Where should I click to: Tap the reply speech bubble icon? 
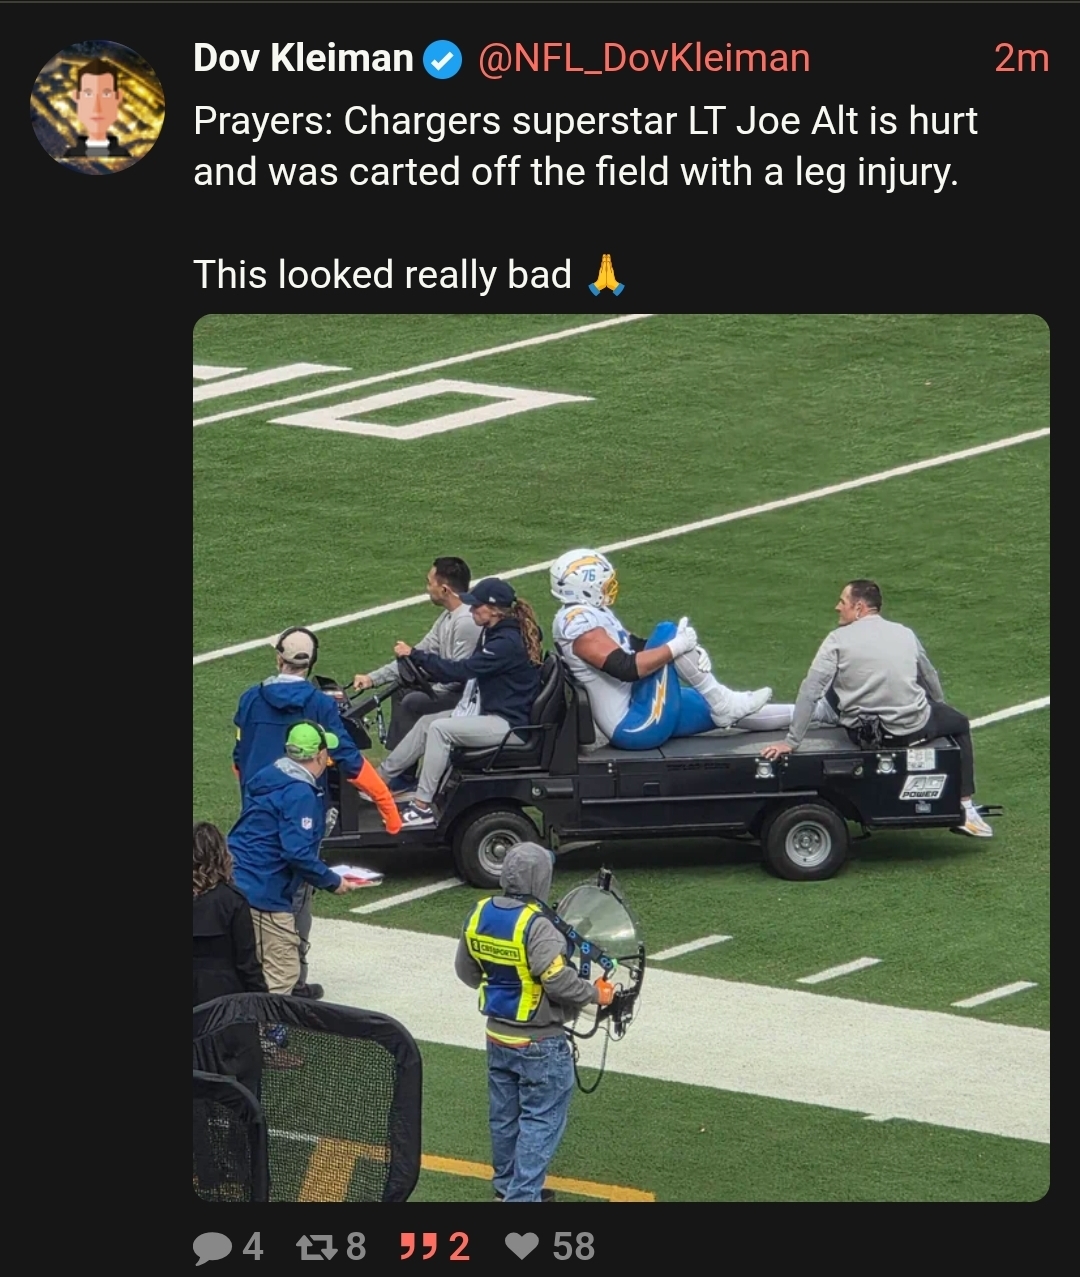tap(212, 1247)
